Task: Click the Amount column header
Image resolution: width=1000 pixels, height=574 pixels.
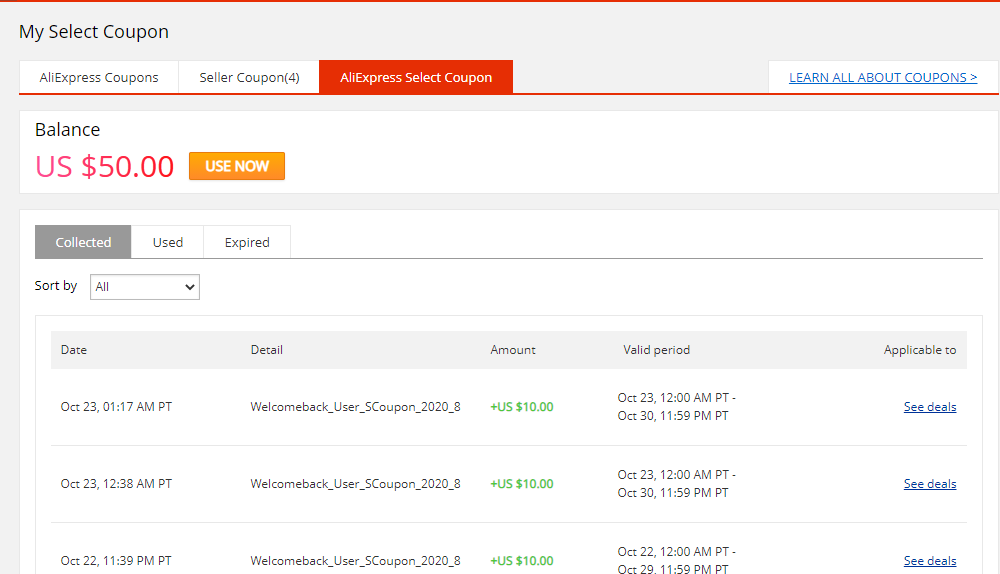Action: tap(513, 350)
